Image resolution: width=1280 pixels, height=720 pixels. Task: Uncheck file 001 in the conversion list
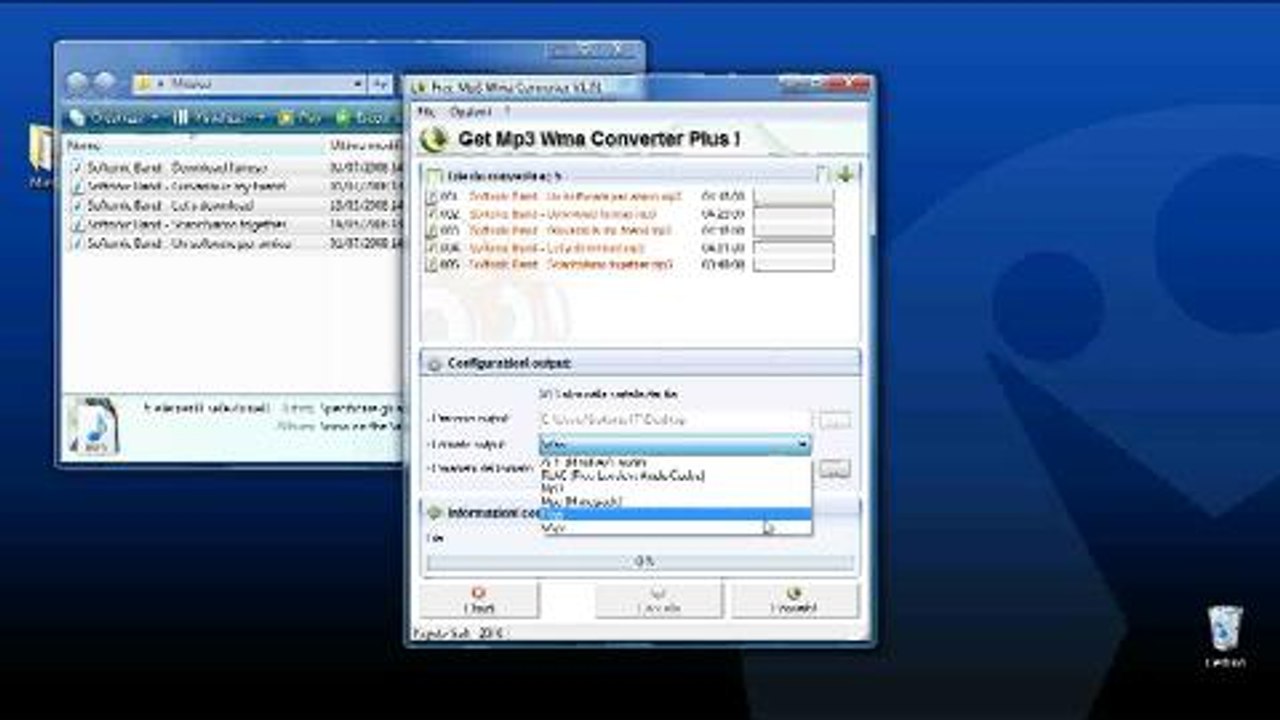[432, 197]
